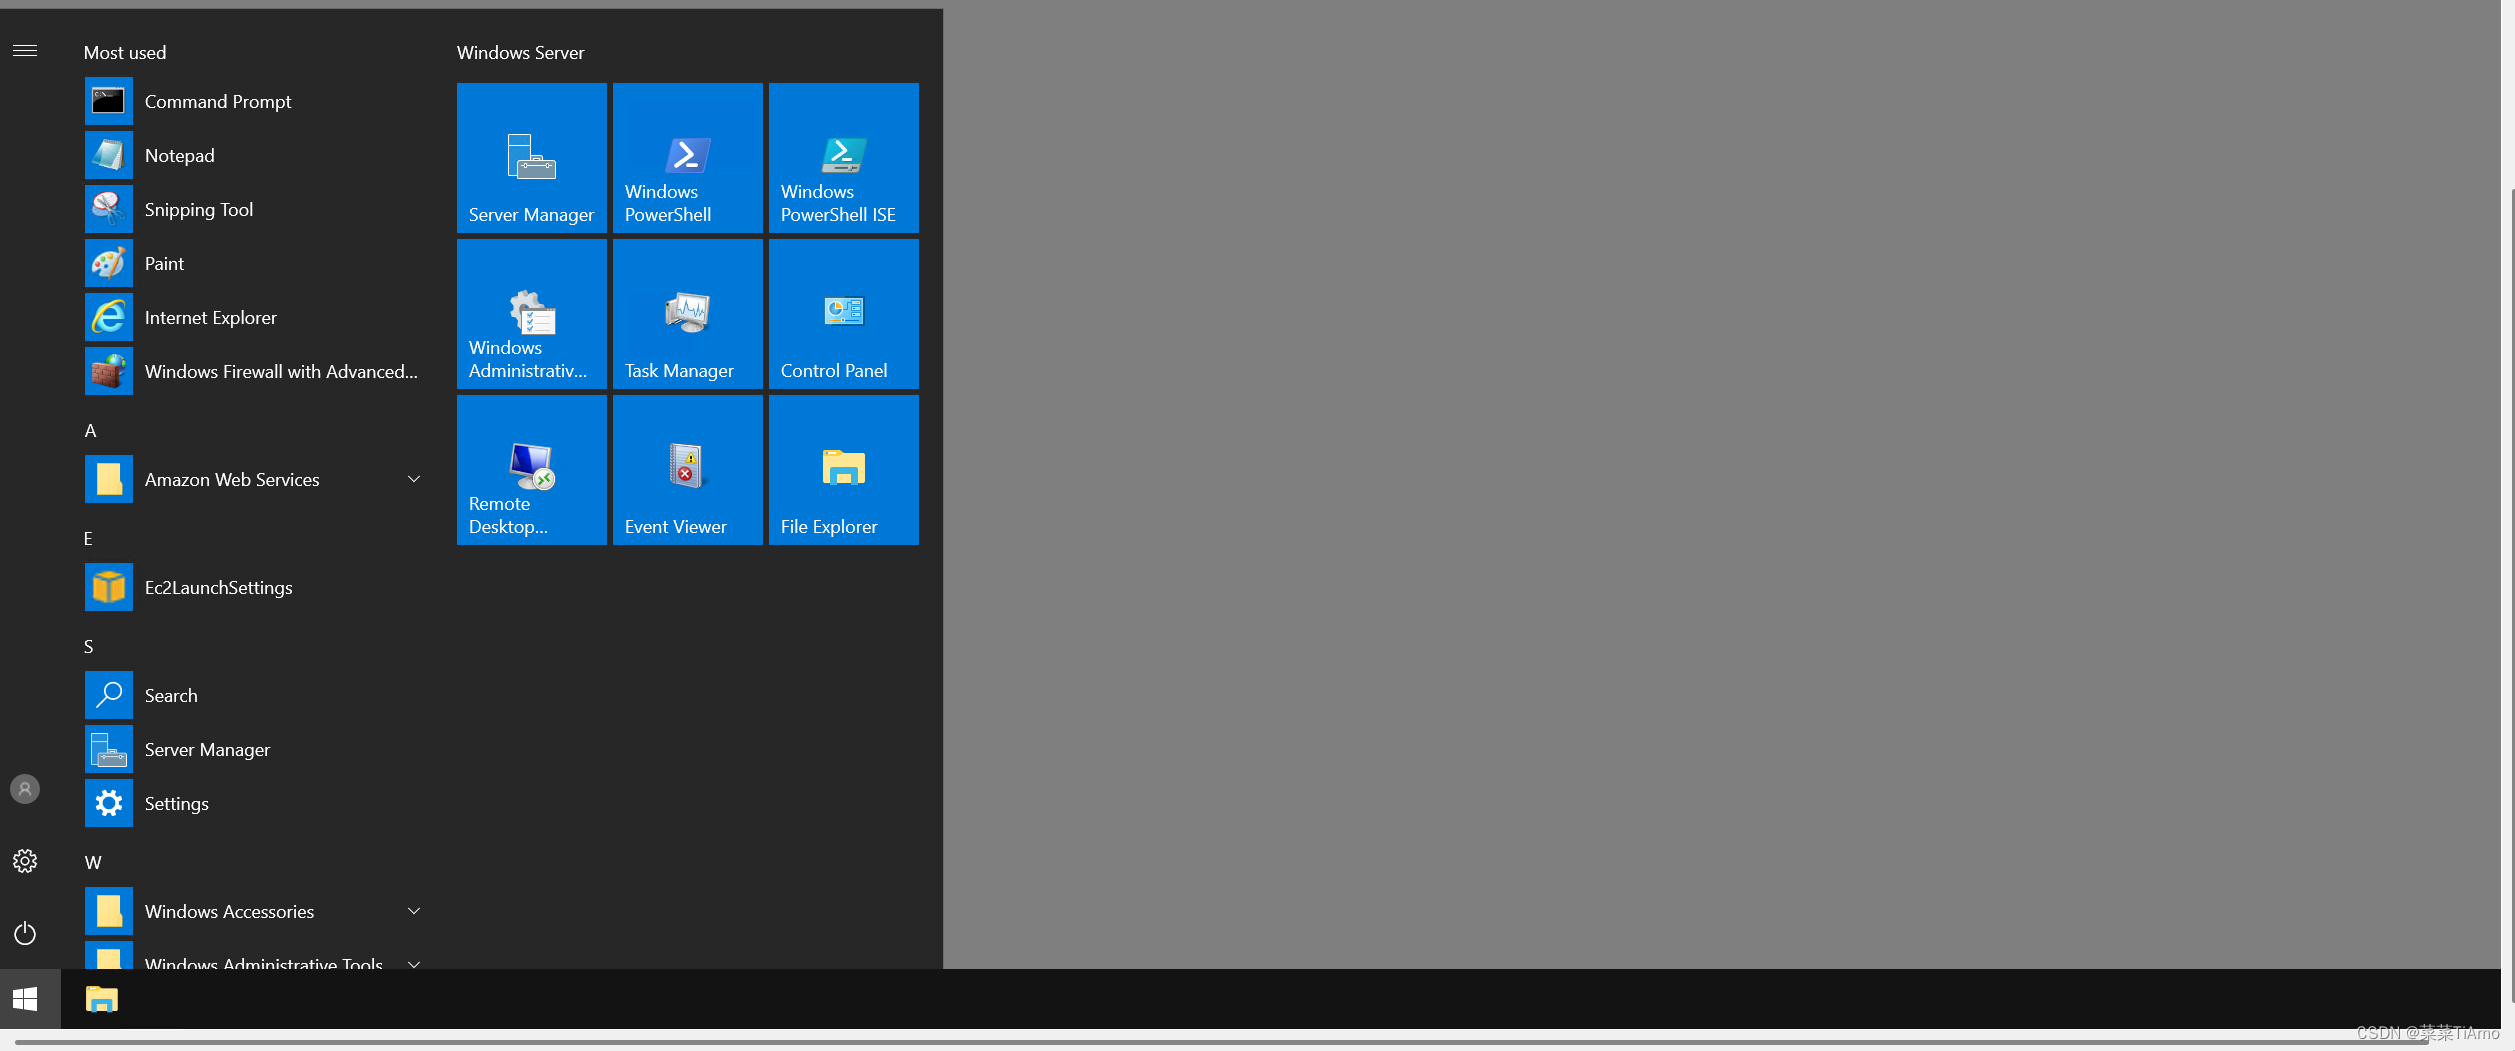2515x1051 pixels.
Task: Click the Notepad icon in Most used
Action: [109, 155]
